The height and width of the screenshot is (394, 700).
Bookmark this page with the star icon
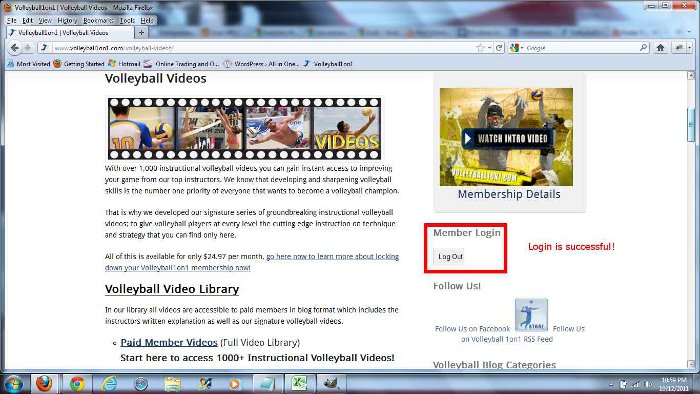(x=480, y=48)
